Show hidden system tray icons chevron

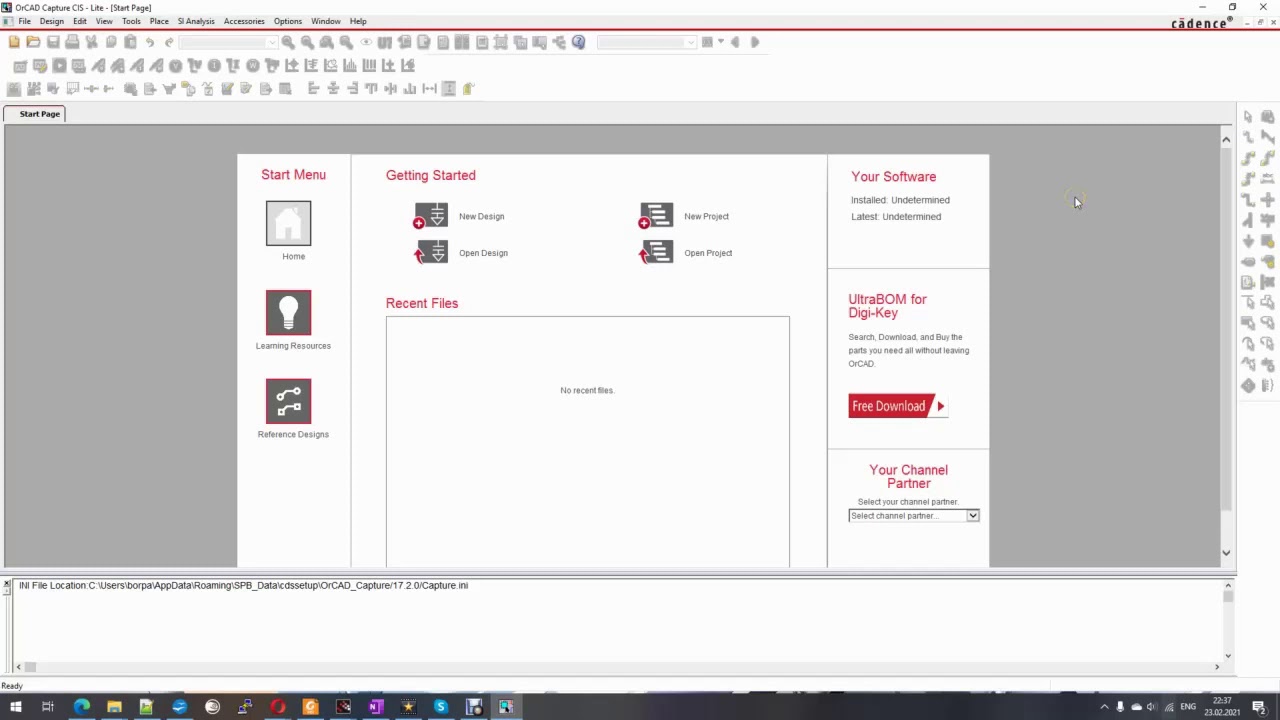tap(1104, 707)
